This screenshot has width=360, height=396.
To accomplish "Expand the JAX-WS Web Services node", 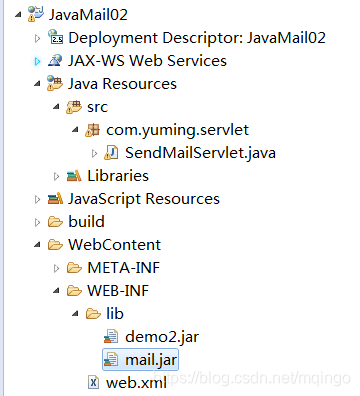I will click(37, 61).
